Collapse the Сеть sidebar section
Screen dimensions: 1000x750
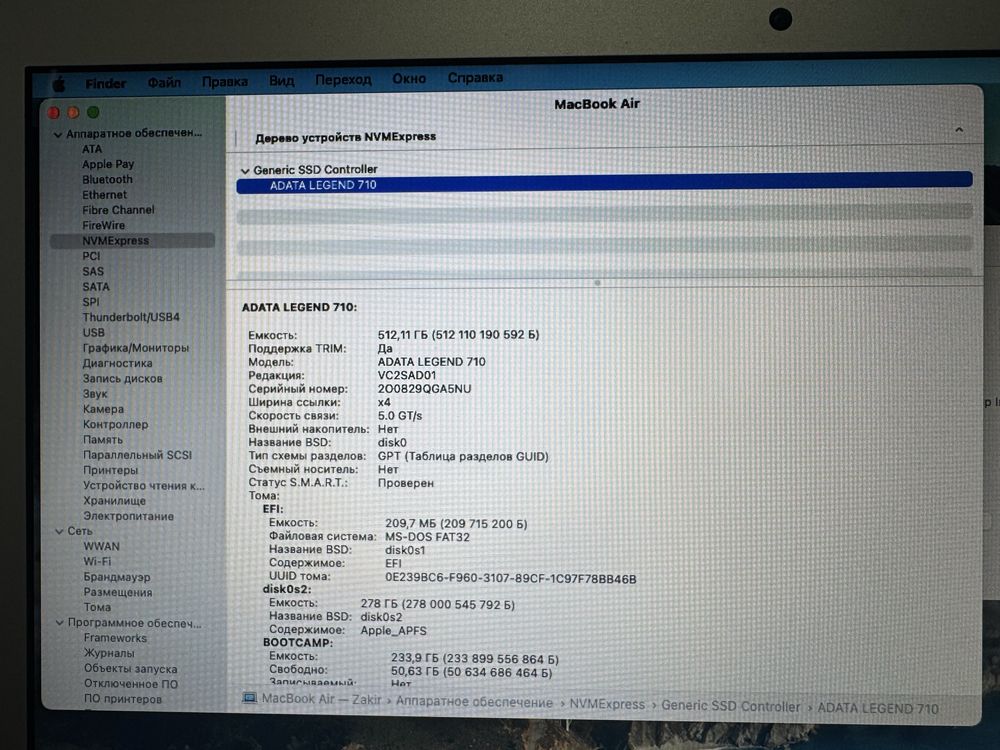[59, 531]
